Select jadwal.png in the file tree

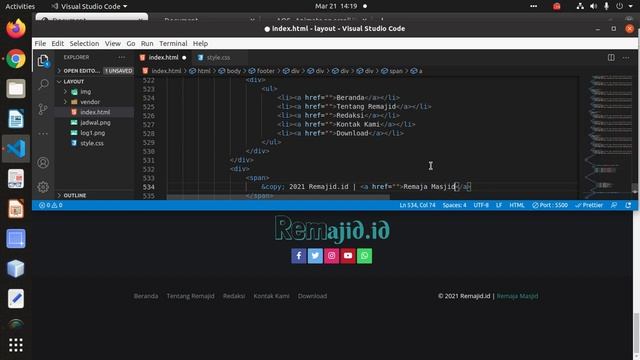pyautogui.click(x=94, y=122)
